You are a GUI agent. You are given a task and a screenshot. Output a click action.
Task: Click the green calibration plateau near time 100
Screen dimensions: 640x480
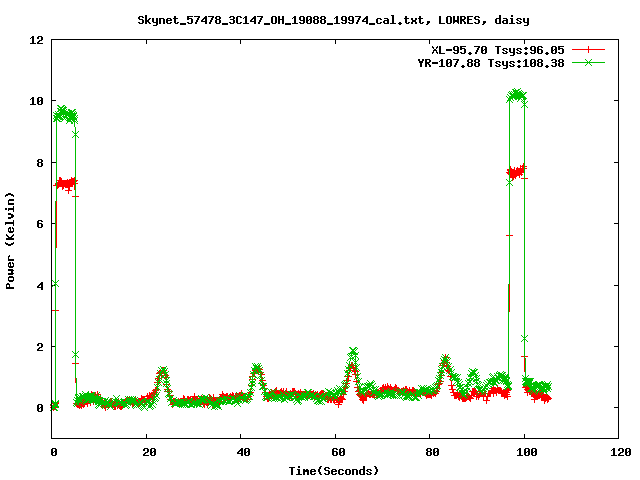(x=517, y=96)
